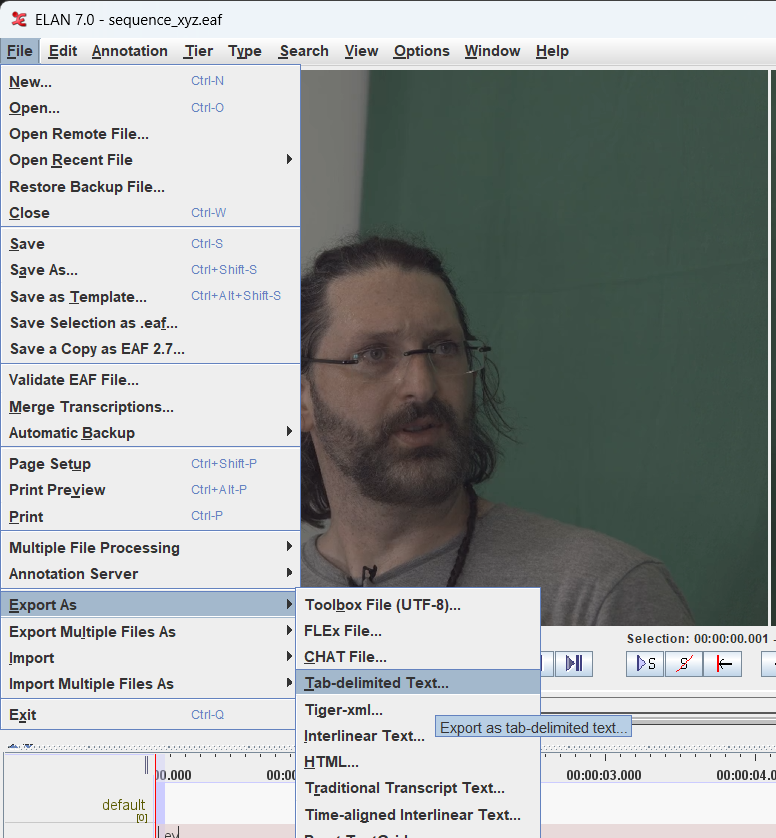Select HTML... export option
This screenshot has height=838, width=776.
coord(418,762)
